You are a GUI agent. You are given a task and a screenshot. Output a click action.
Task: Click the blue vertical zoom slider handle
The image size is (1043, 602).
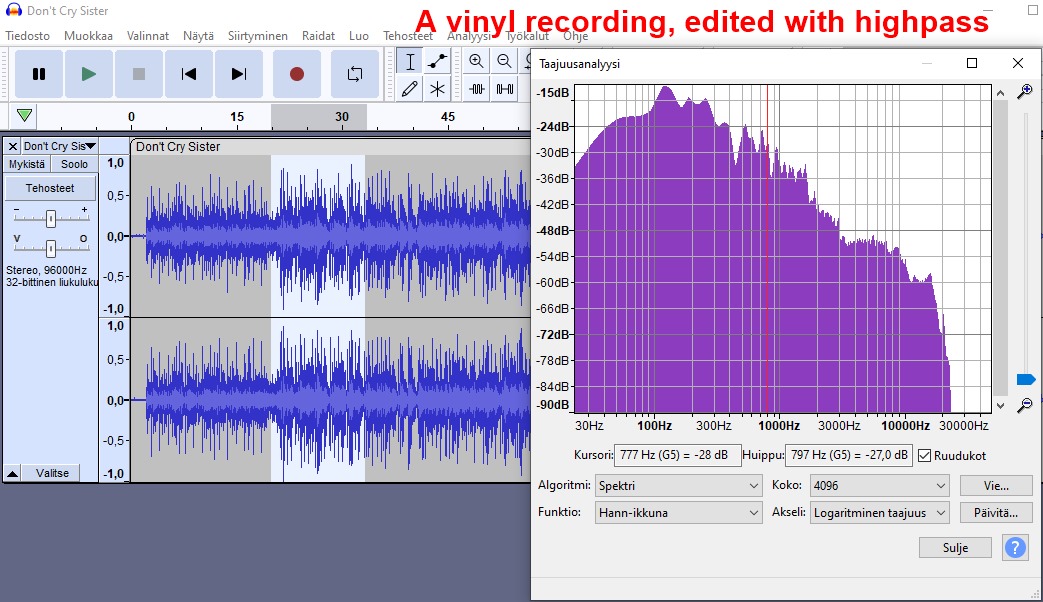tap(1026, 379)
